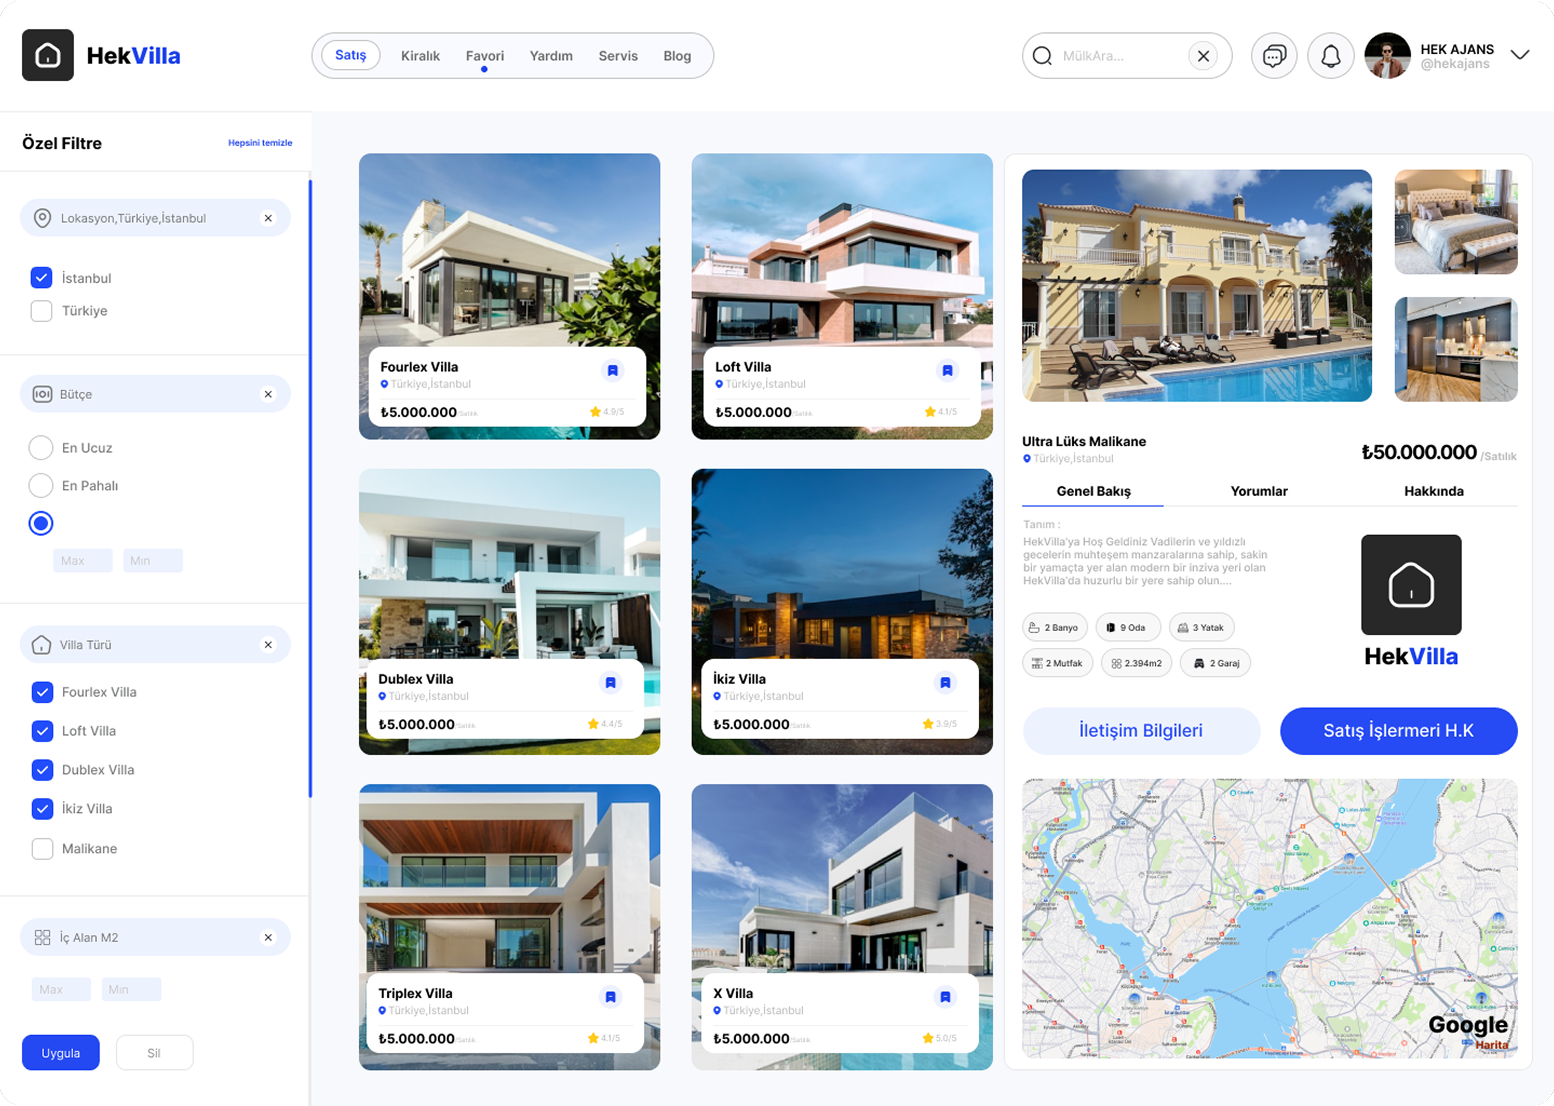
Task: Switch to the Kiralık nav tab
Action: (420, 56)
